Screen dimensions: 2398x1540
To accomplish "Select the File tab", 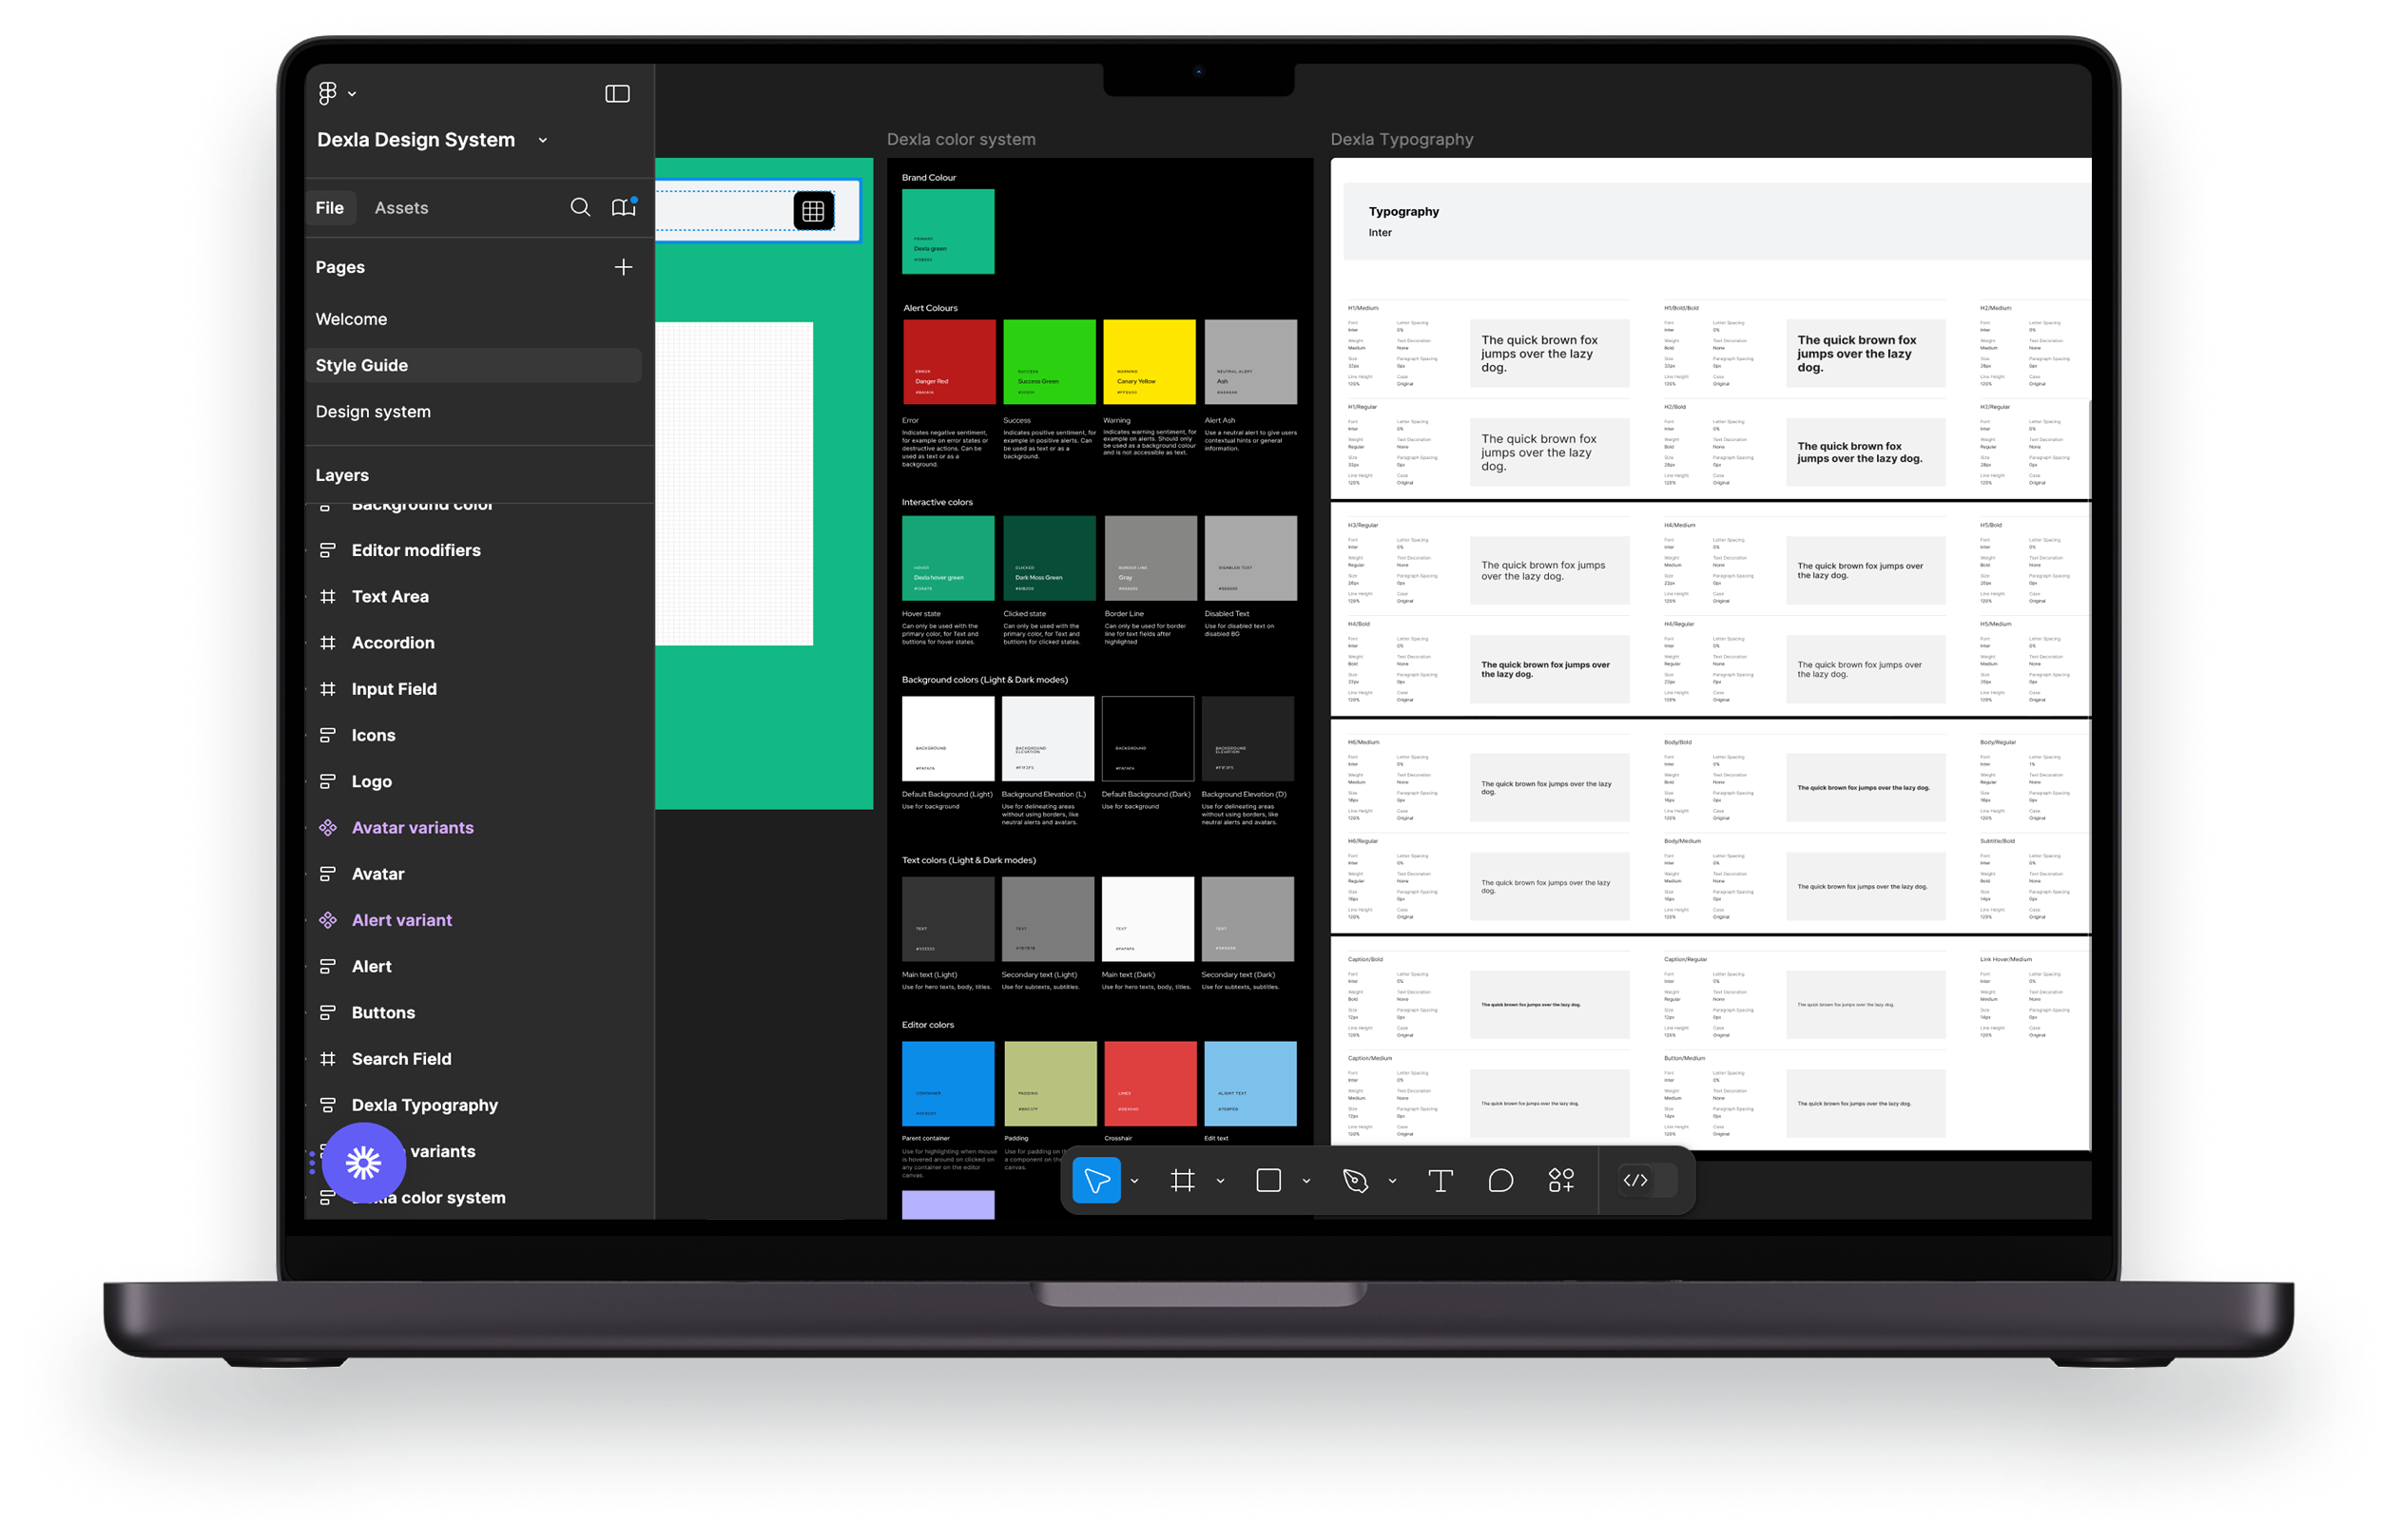I will click(x=329, y=208).
